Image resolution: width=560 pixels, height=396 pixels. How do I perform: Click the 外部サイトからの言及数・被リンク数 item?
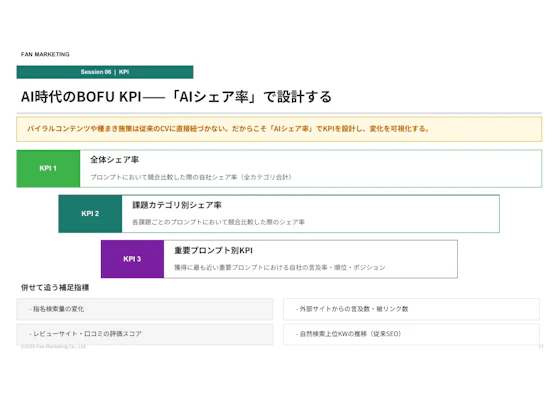tap(411, 309)
